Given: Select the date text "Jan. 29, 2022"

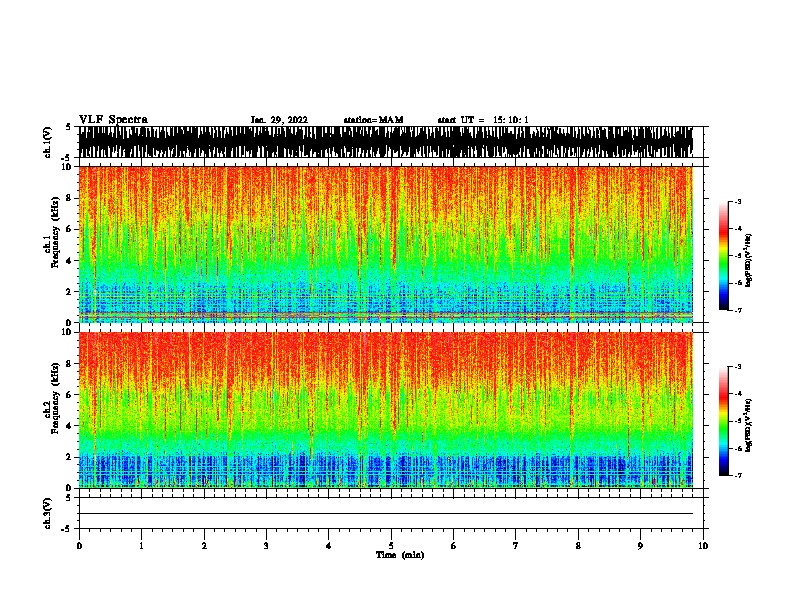Looking at the screenshot, I should [279, 120].
